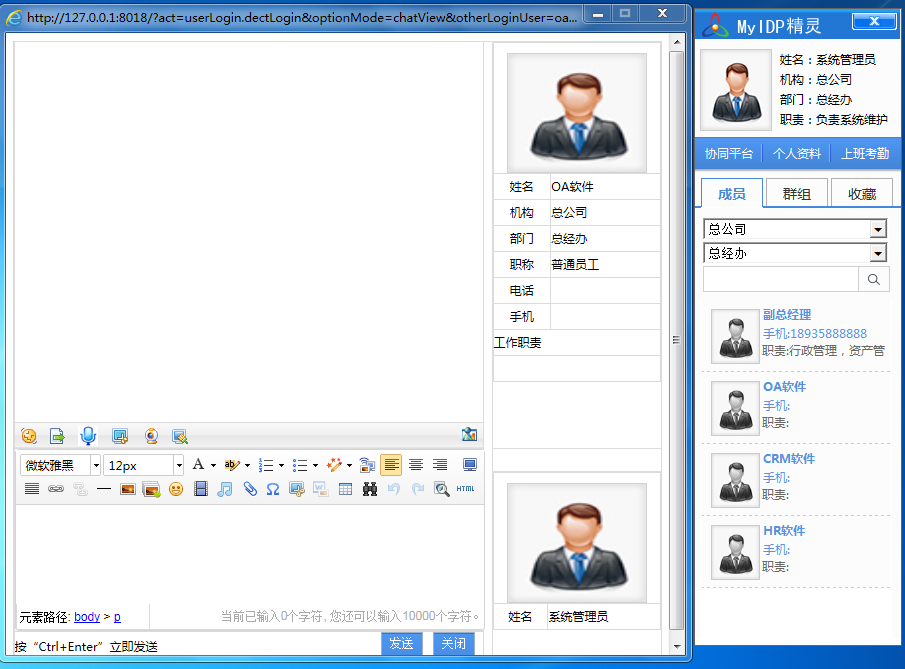The height and width of the screenshot is (669, 905).
Task: Click the webcam video chat icon
Action: (x=151, y=436)
